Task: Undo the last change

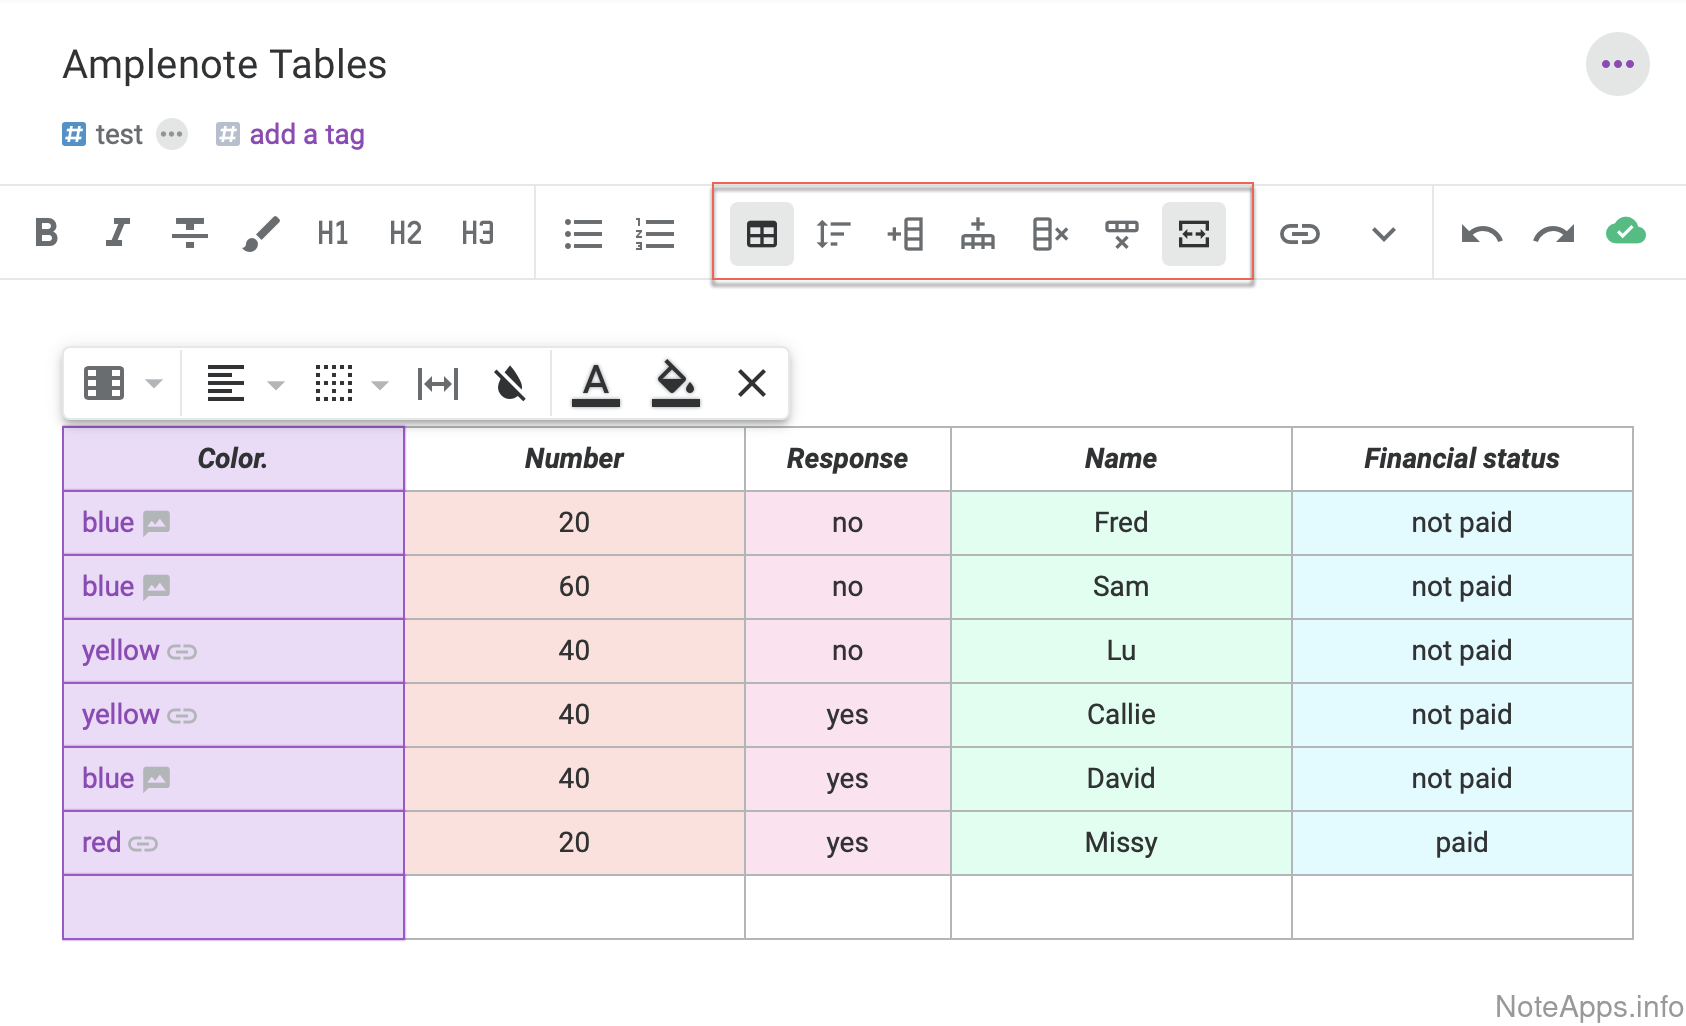Action: click(1481, 234)
